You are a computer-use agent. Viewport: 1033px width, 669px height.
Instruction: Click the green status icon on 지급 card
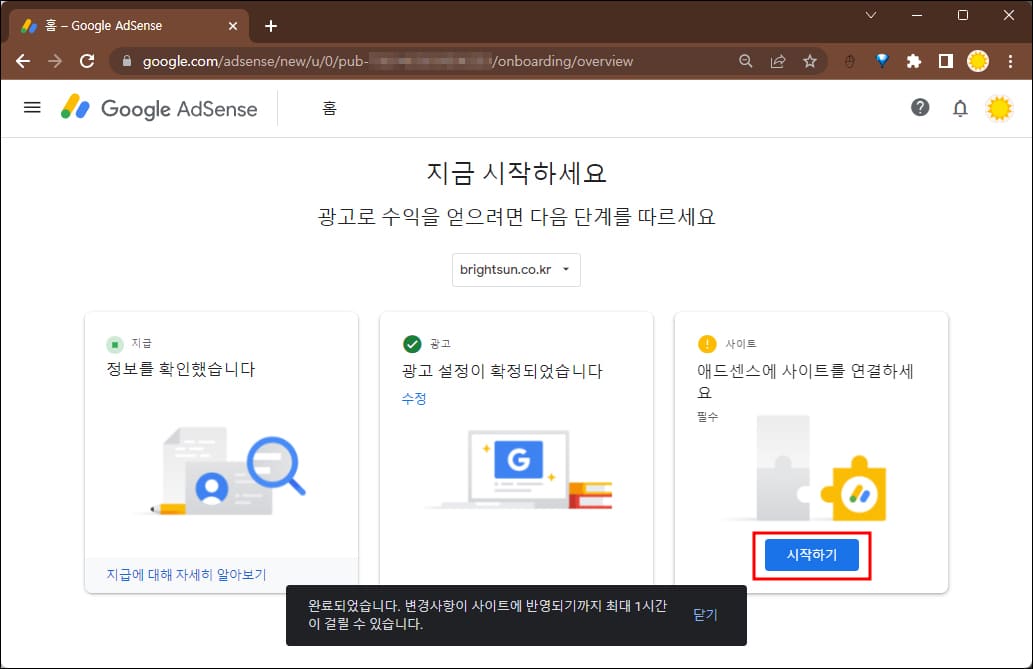click(x=115, y=344)
